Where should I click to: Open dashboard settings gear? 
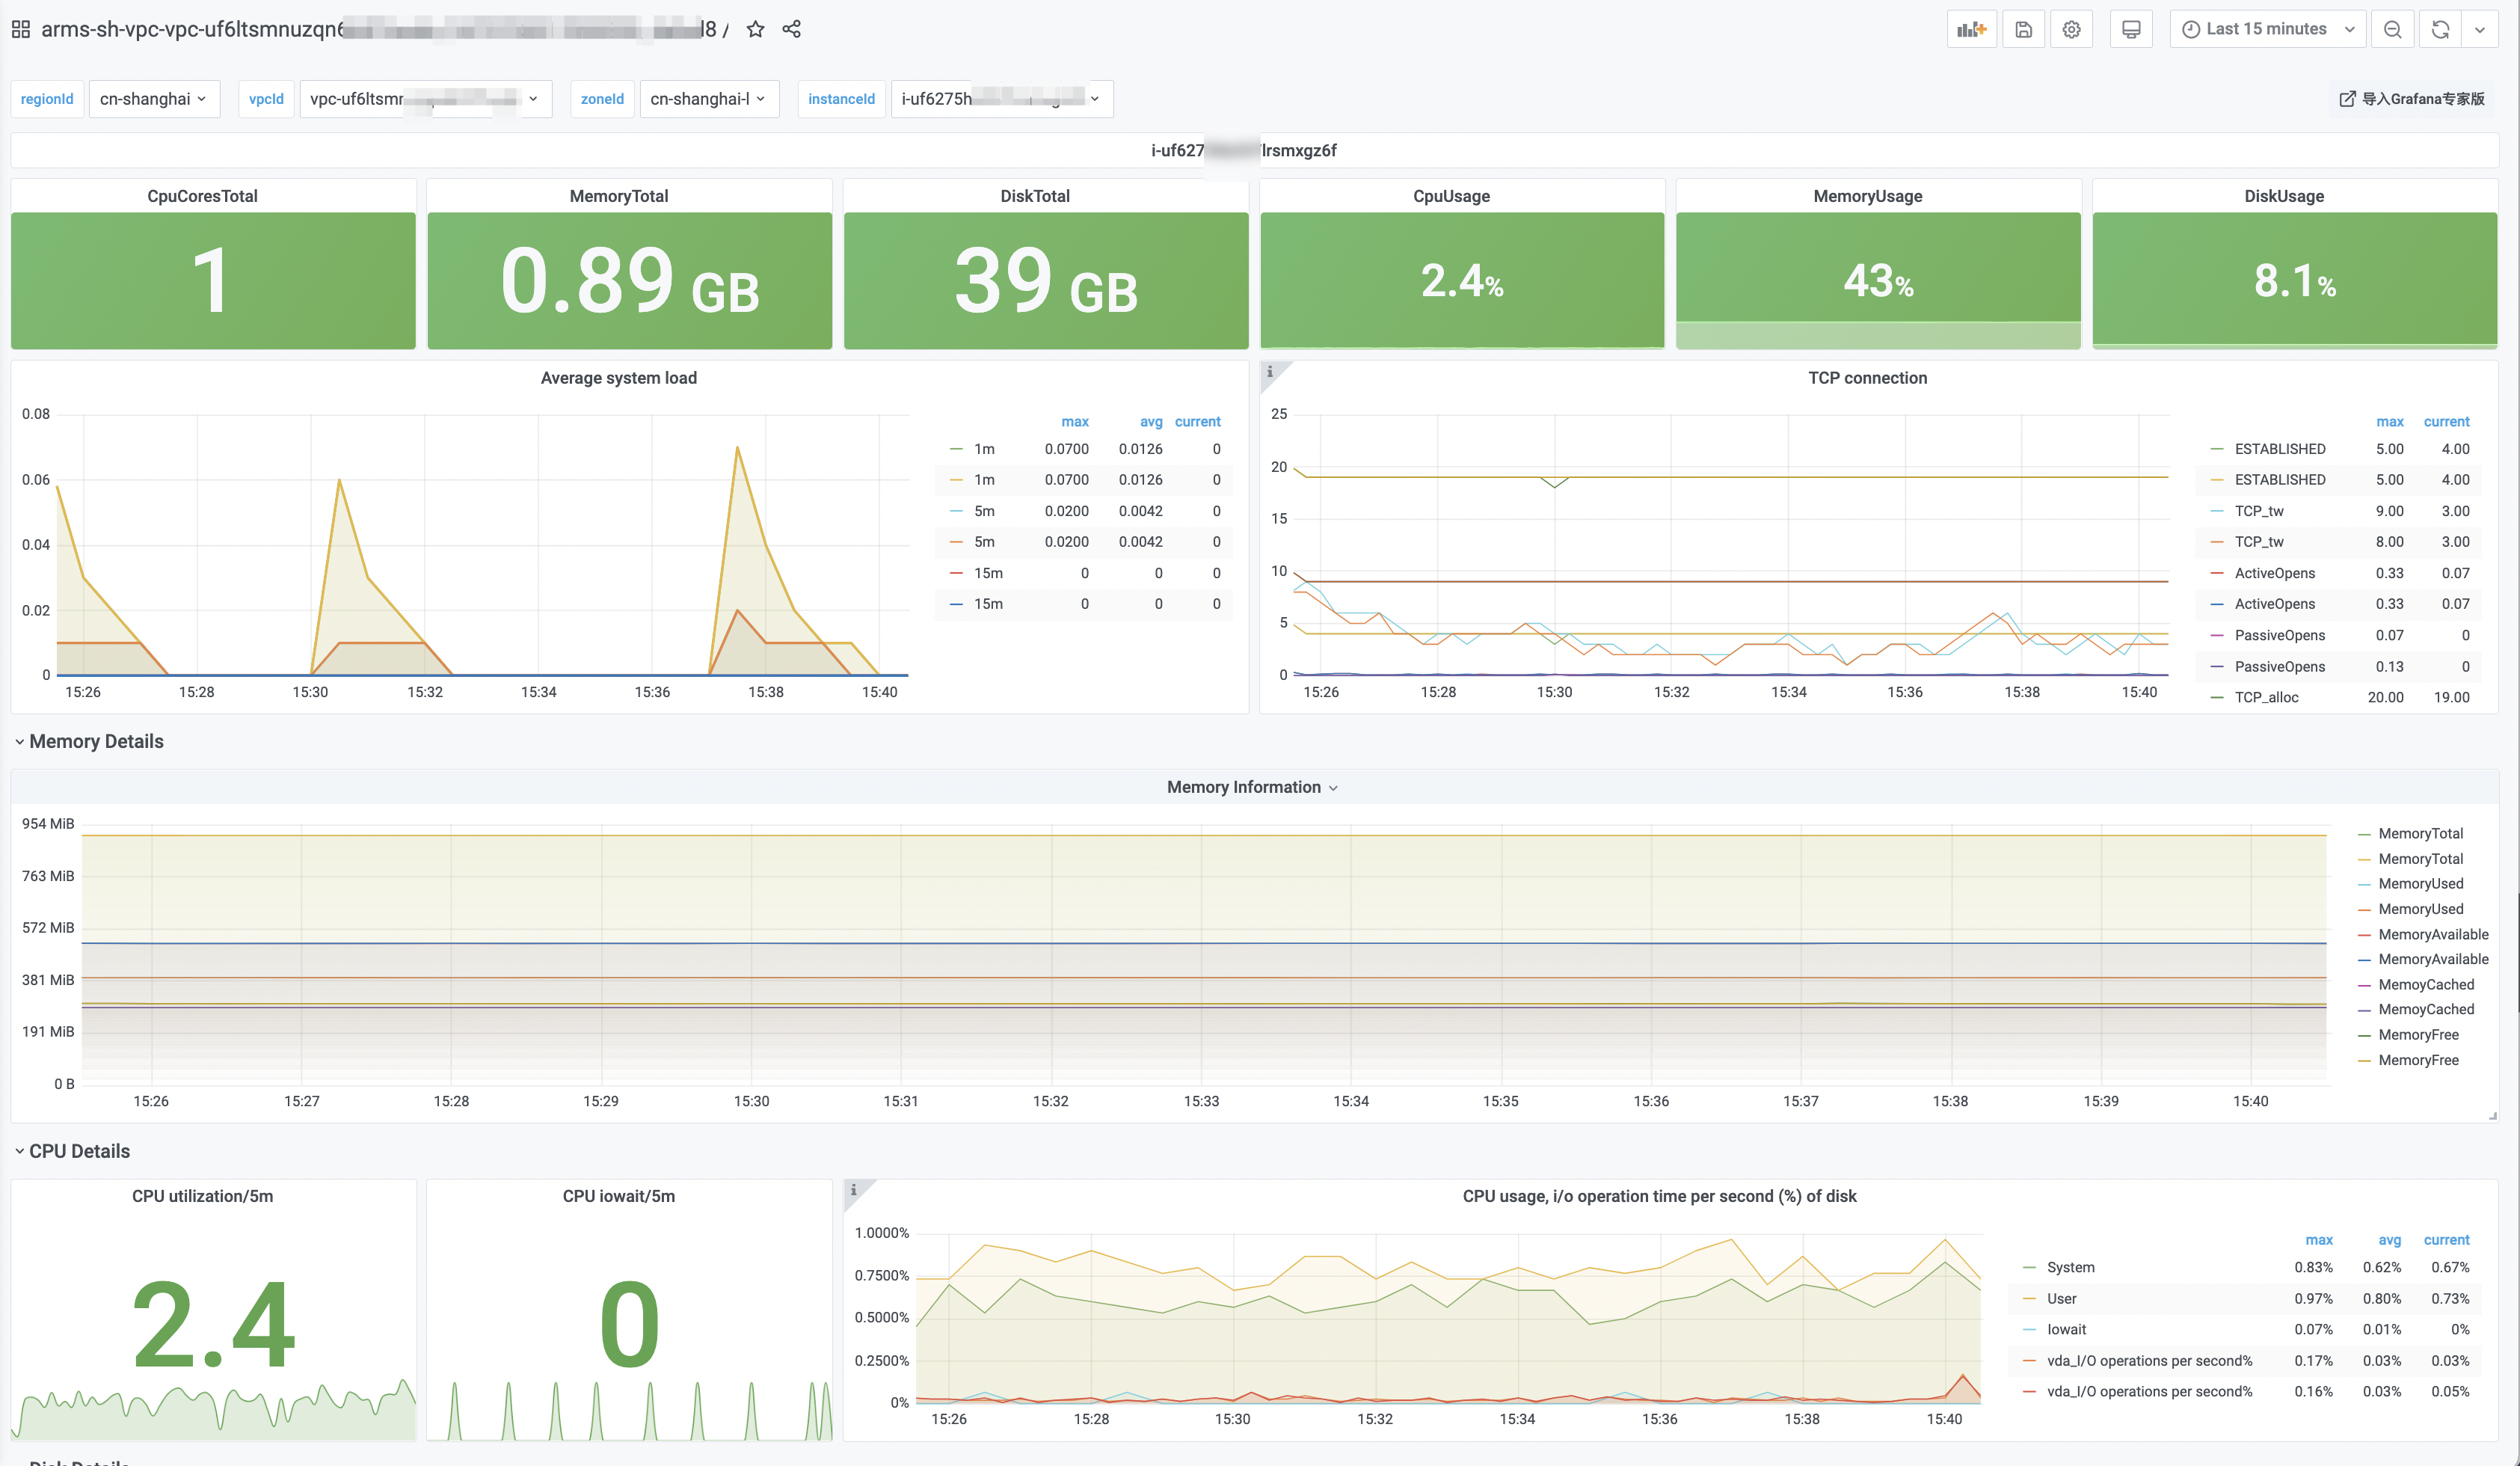pos(2071,29)
